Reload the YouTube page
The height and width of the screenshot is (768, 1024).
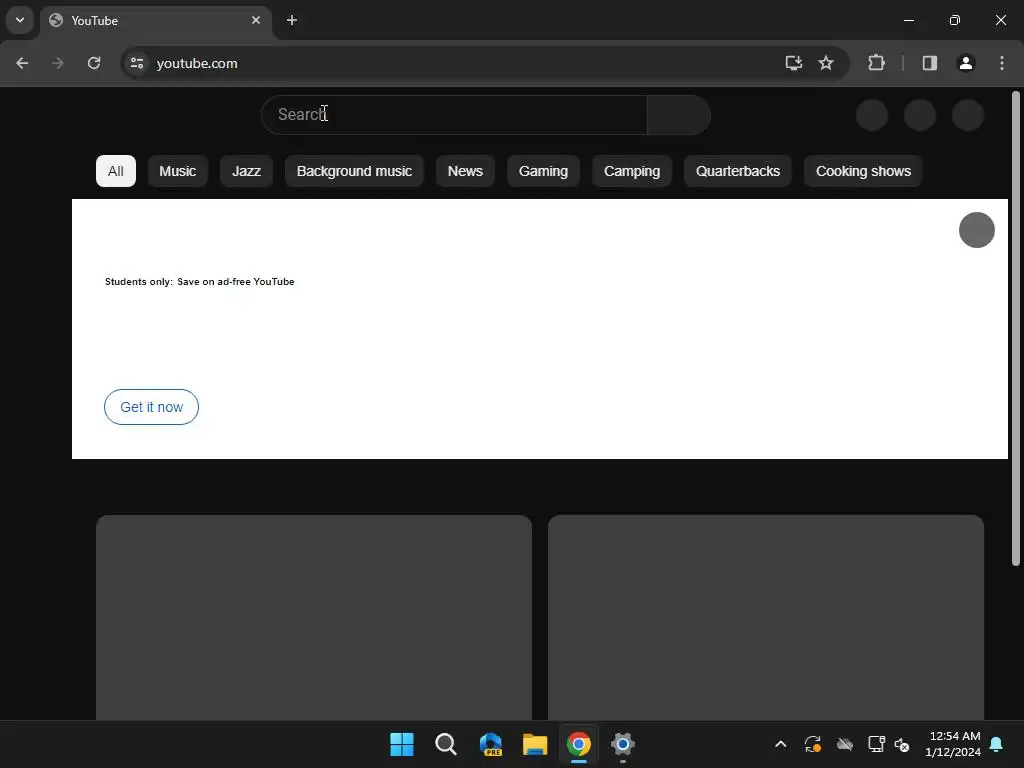pos(94,63)
